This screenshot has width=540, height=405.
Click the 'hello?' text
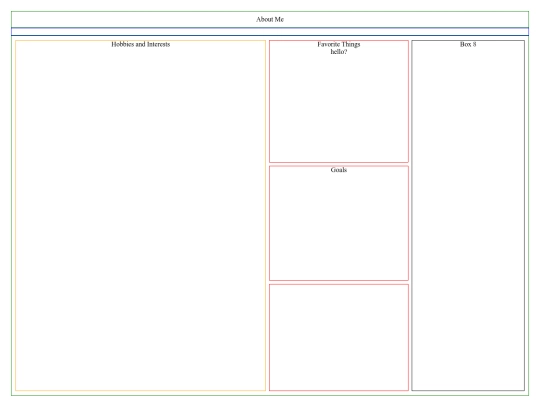point(339,52)
